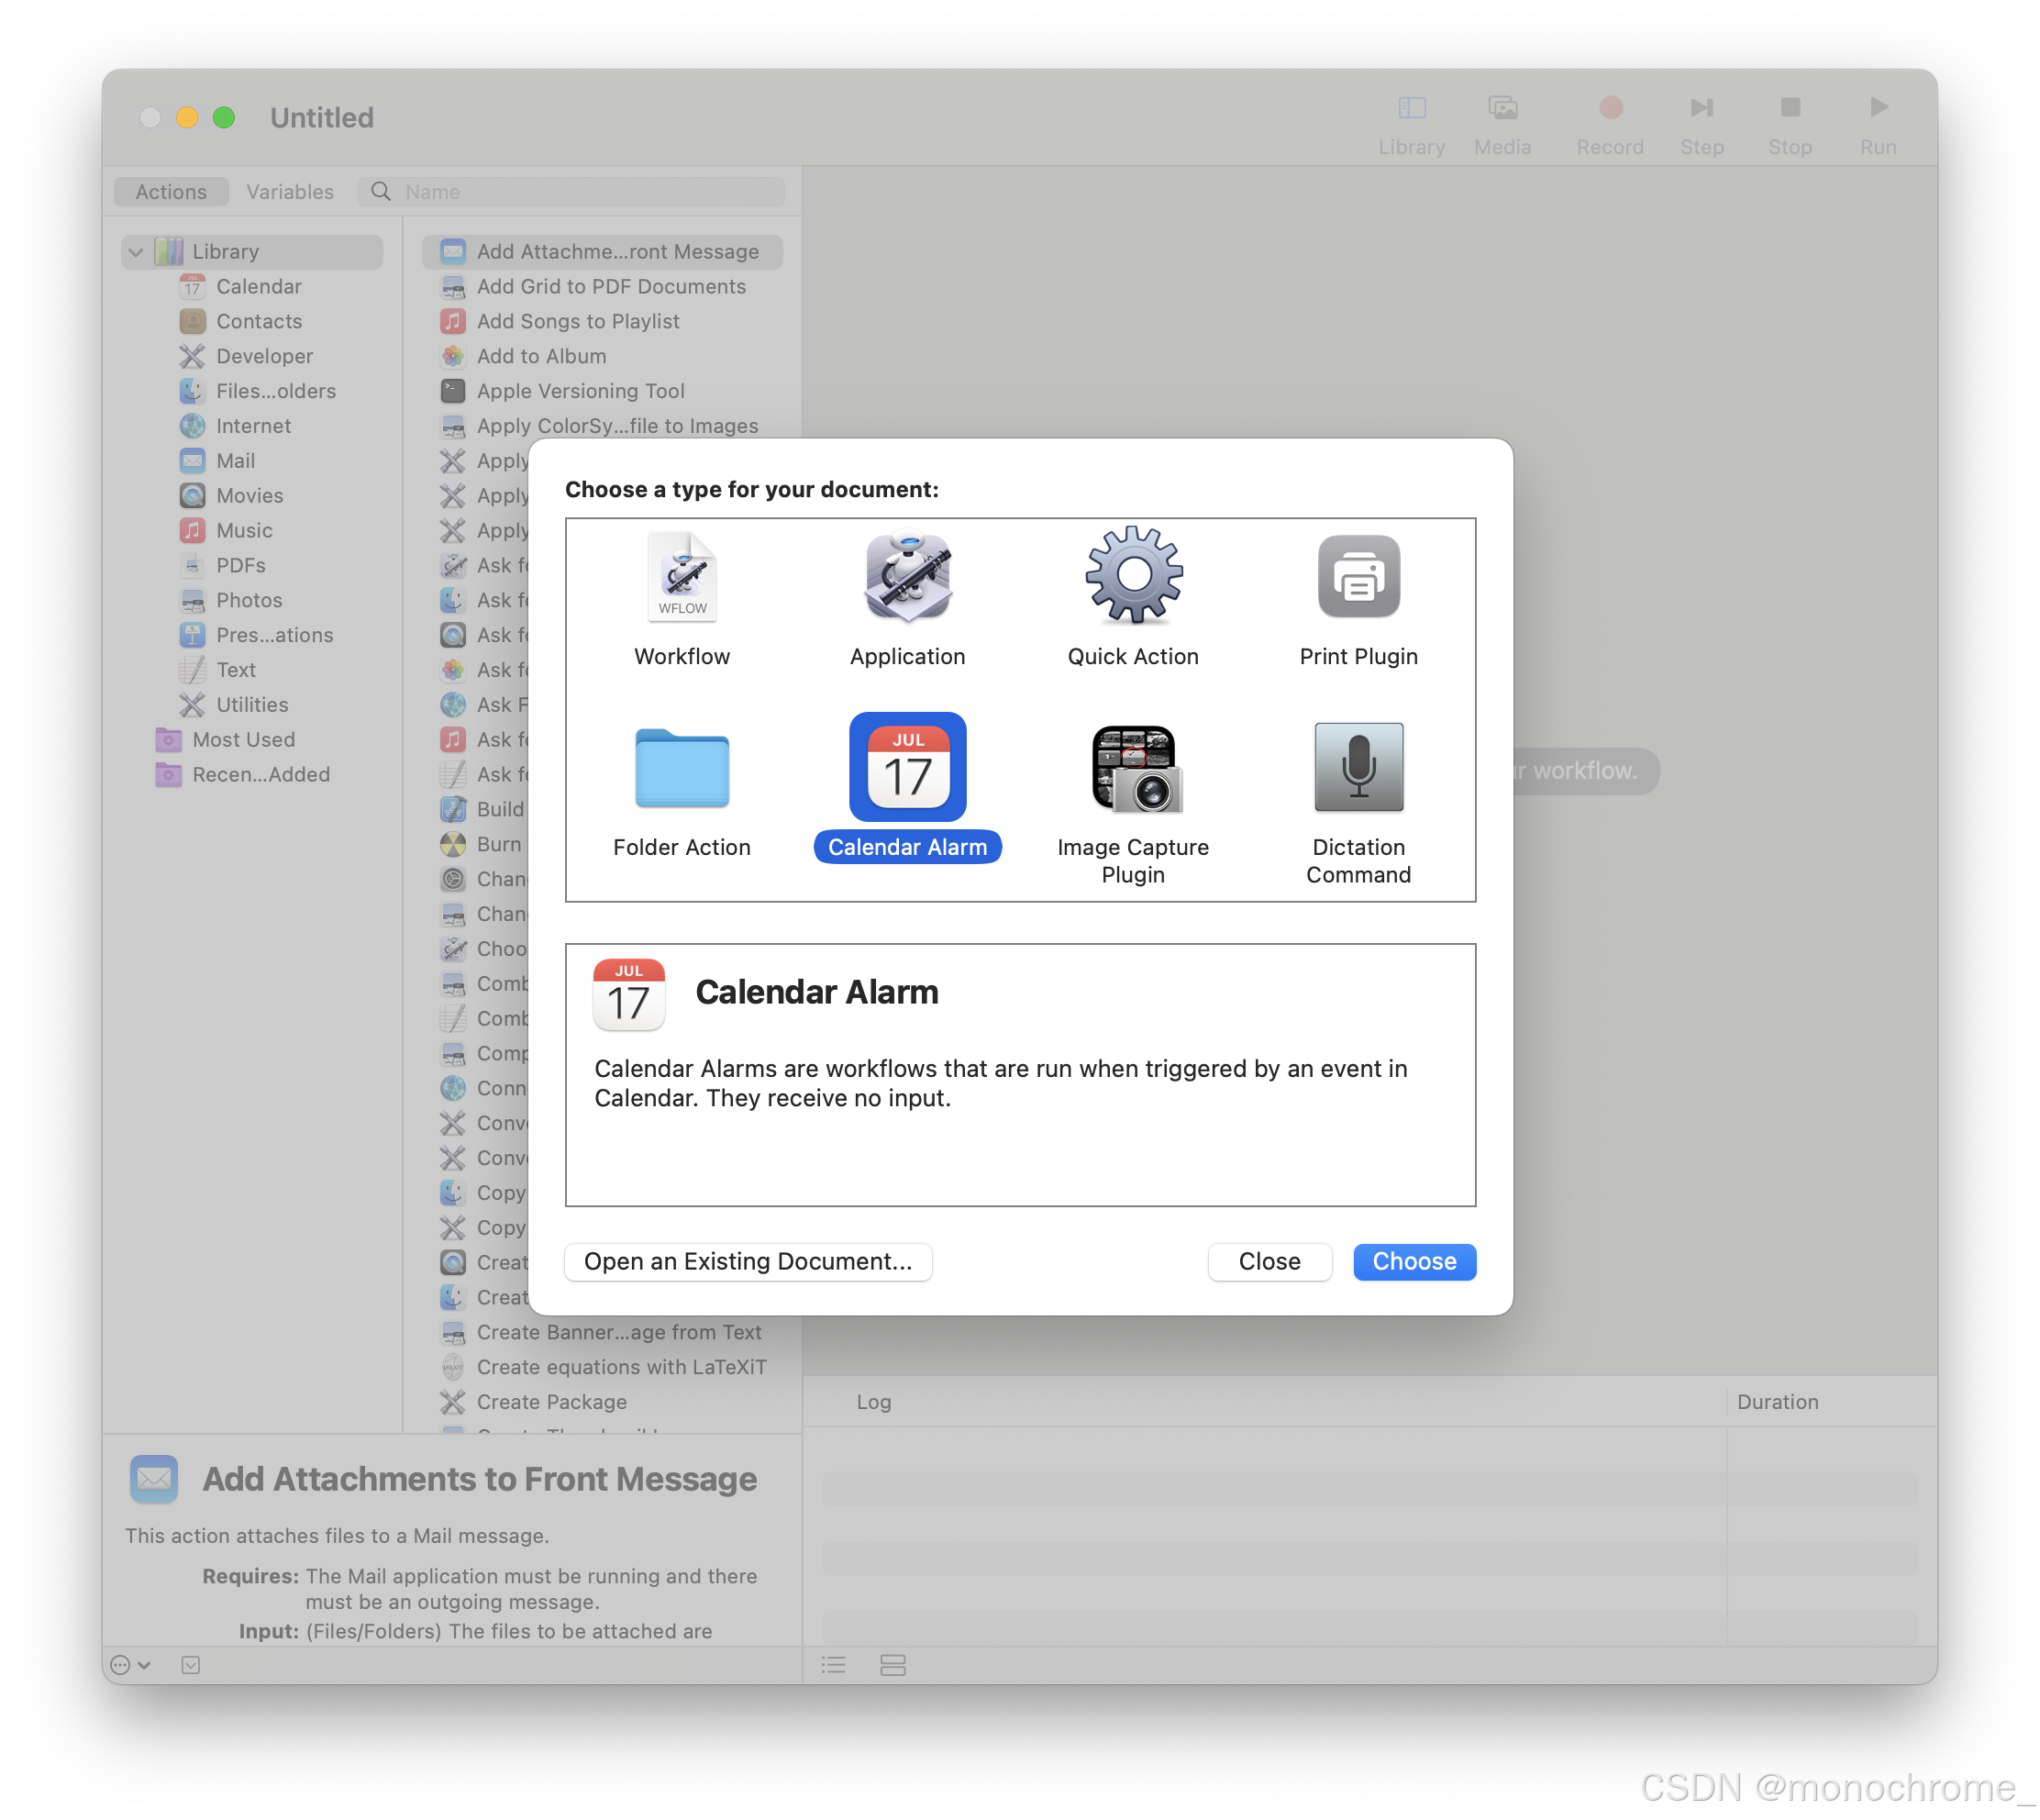The height and width of the screenshot is (1820, 2040).
Task: Select the Image Capture Plugin icon
Action: [x=1133, y=767]
